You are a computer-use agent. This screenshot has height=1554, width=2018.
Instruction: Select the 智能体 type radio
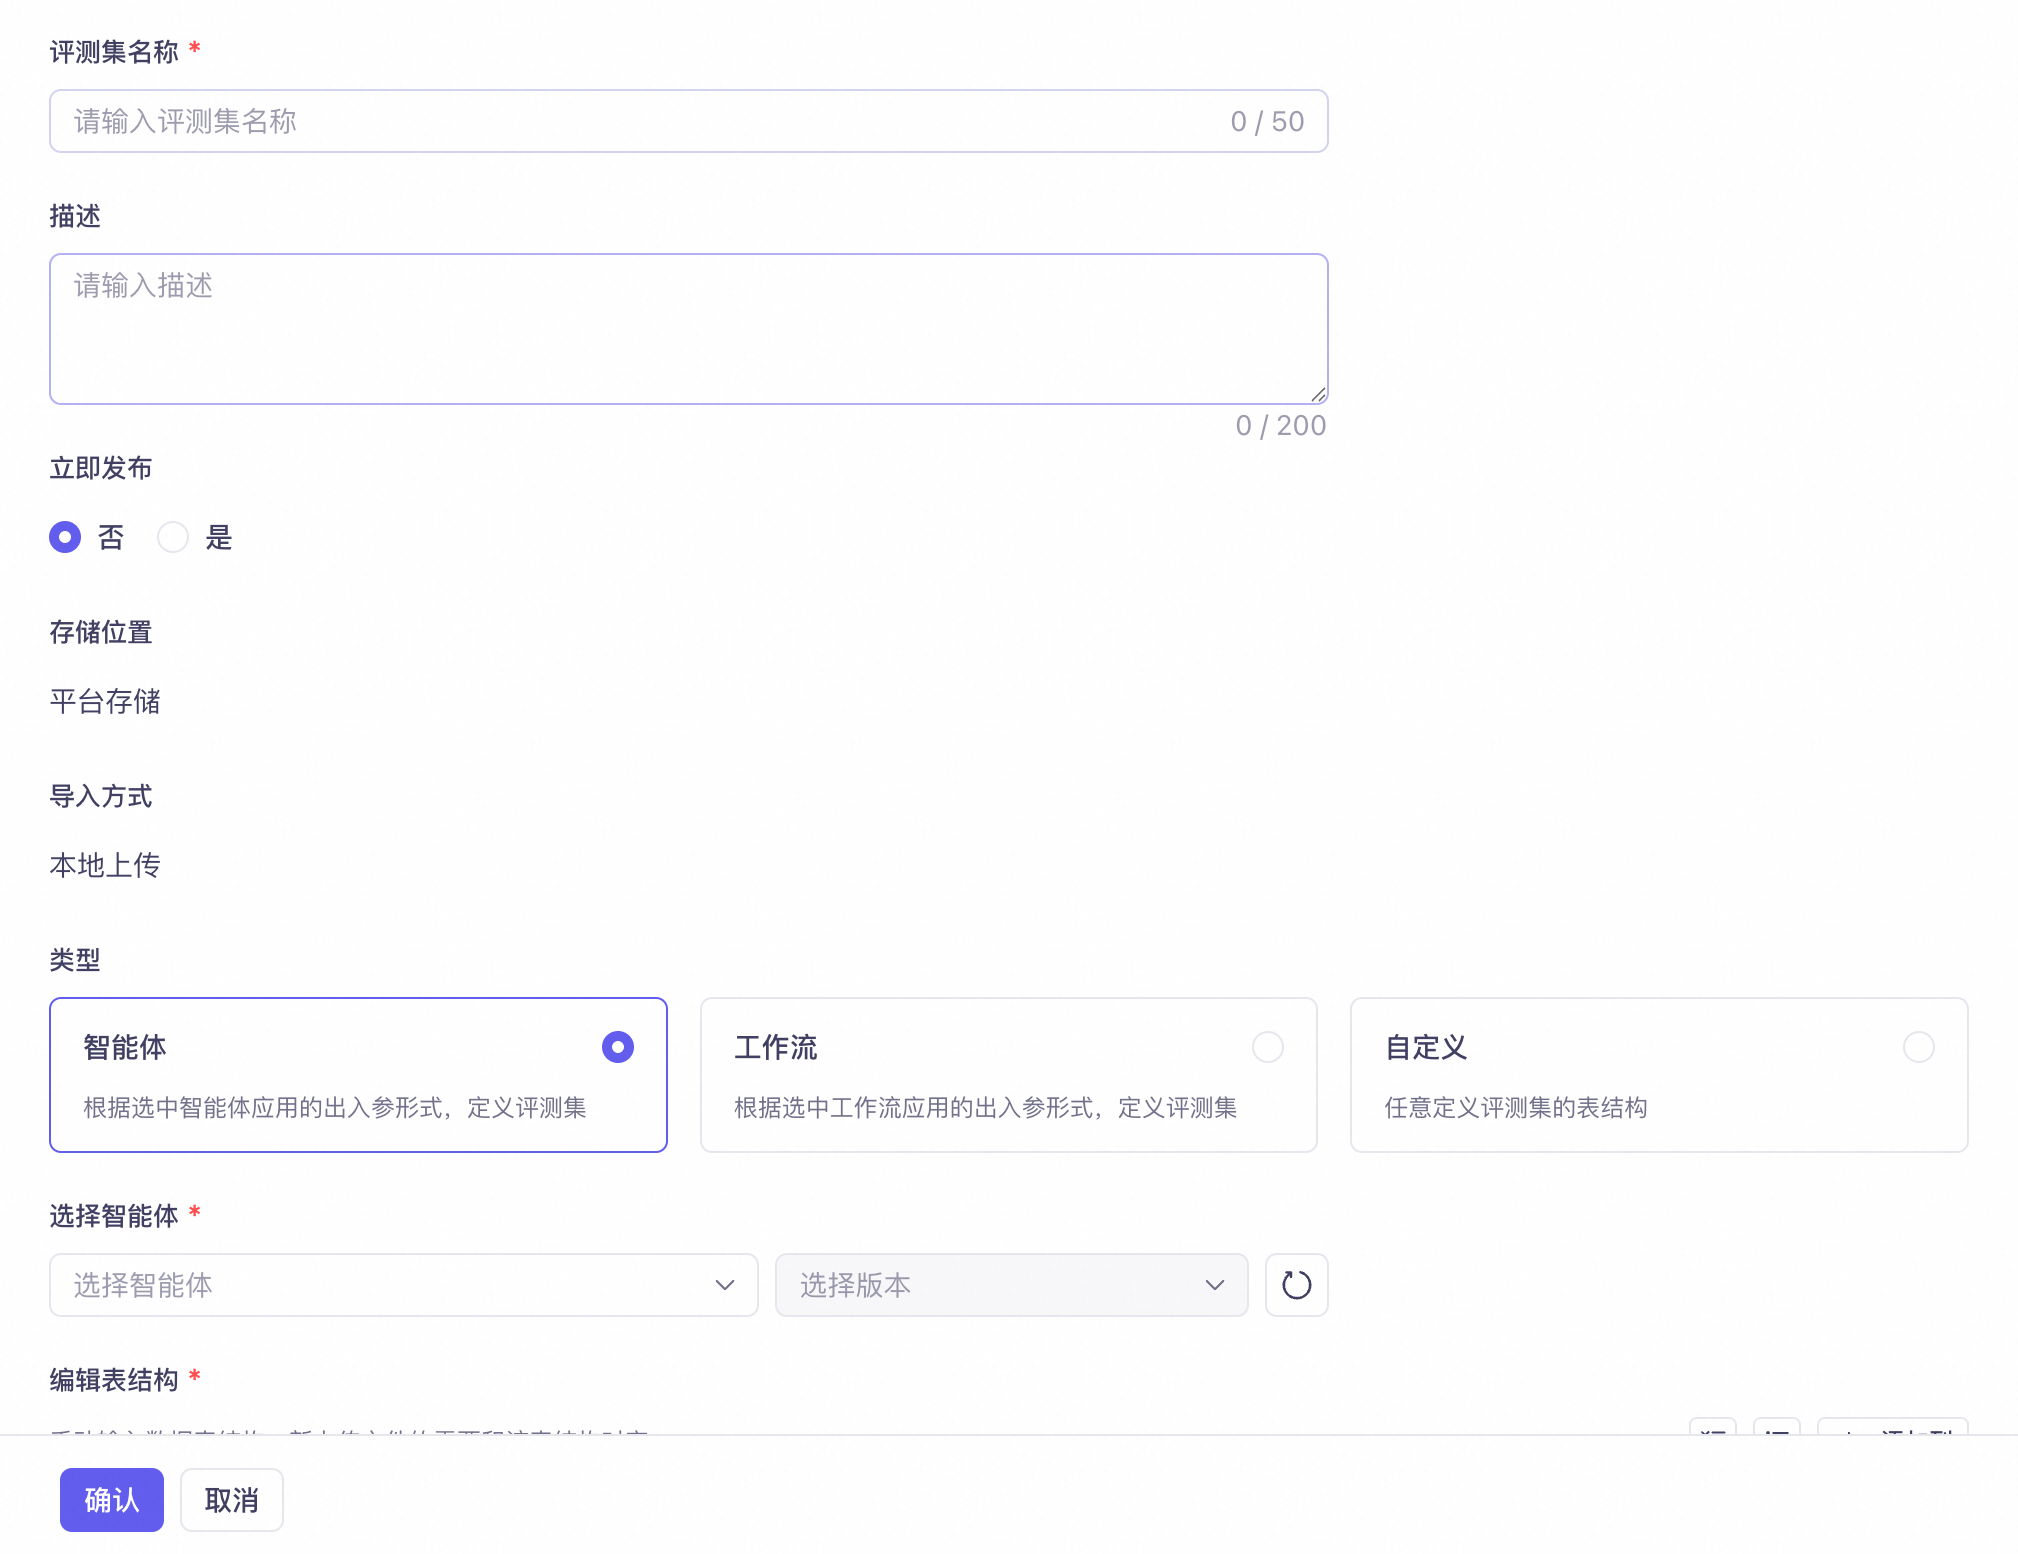(617, 1047)
